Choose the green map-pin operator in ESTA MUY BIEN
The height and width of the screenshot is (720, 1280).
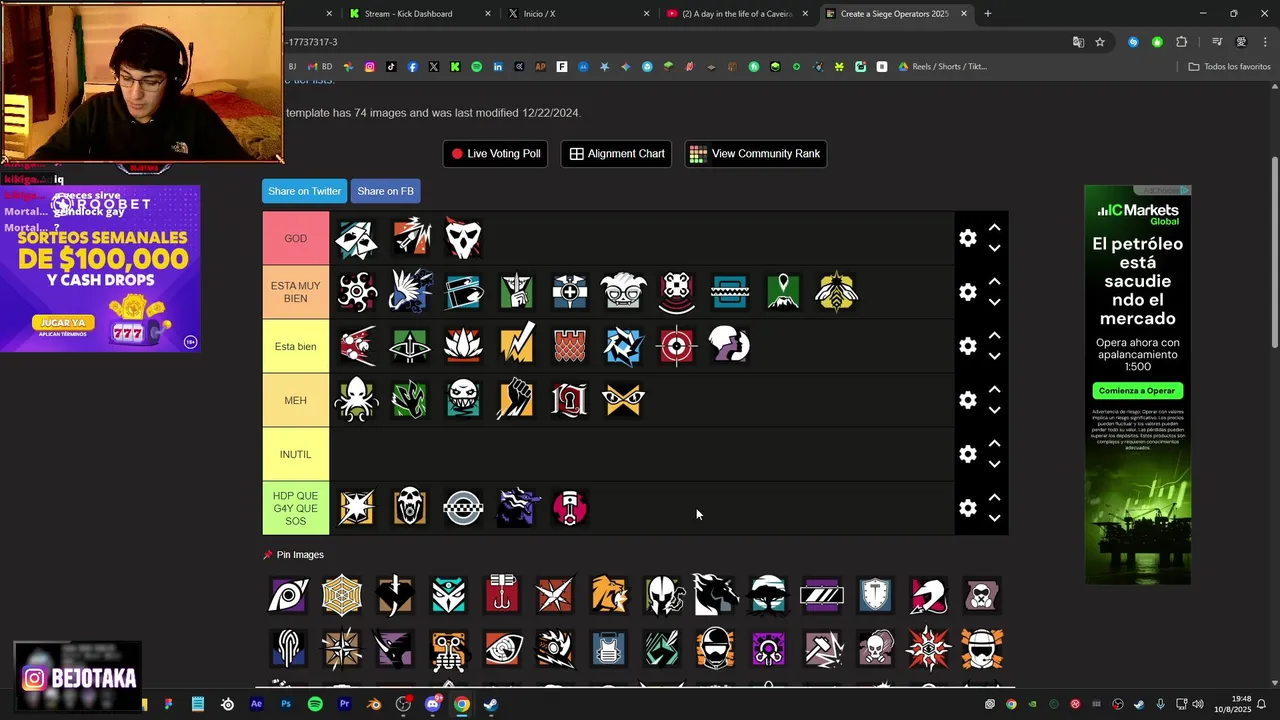783,292
